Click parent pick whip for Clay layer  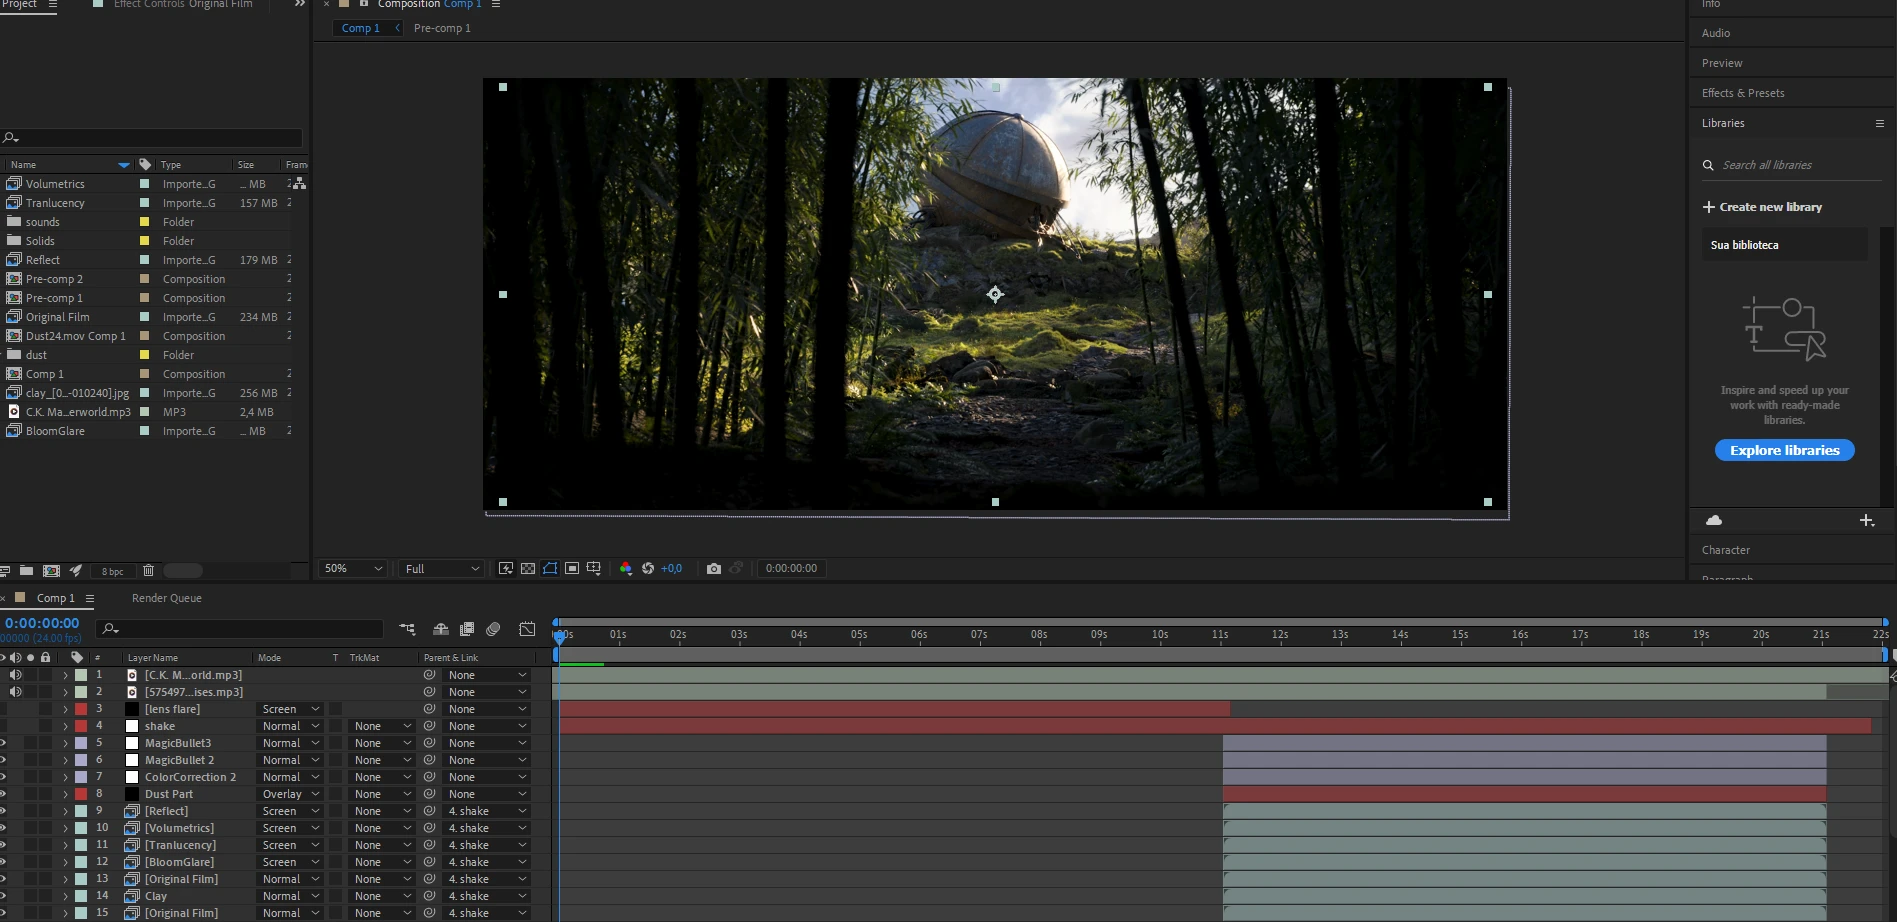(429, 896)
